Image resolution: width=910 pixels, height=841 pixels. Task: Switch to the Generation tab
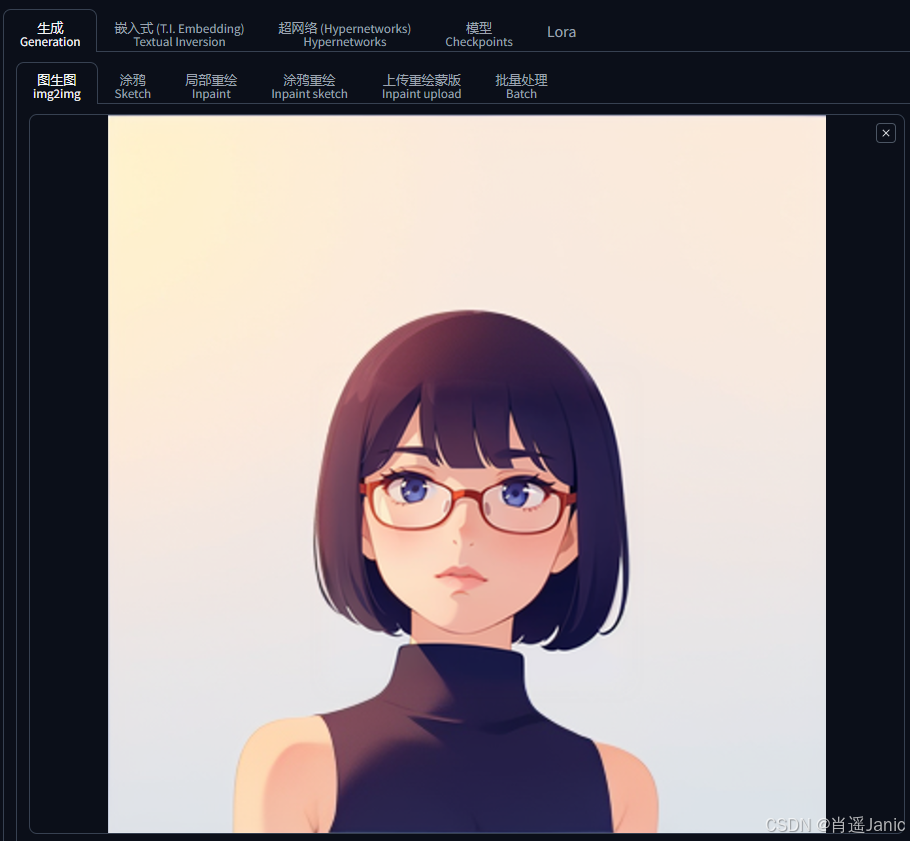coord(50,34)
